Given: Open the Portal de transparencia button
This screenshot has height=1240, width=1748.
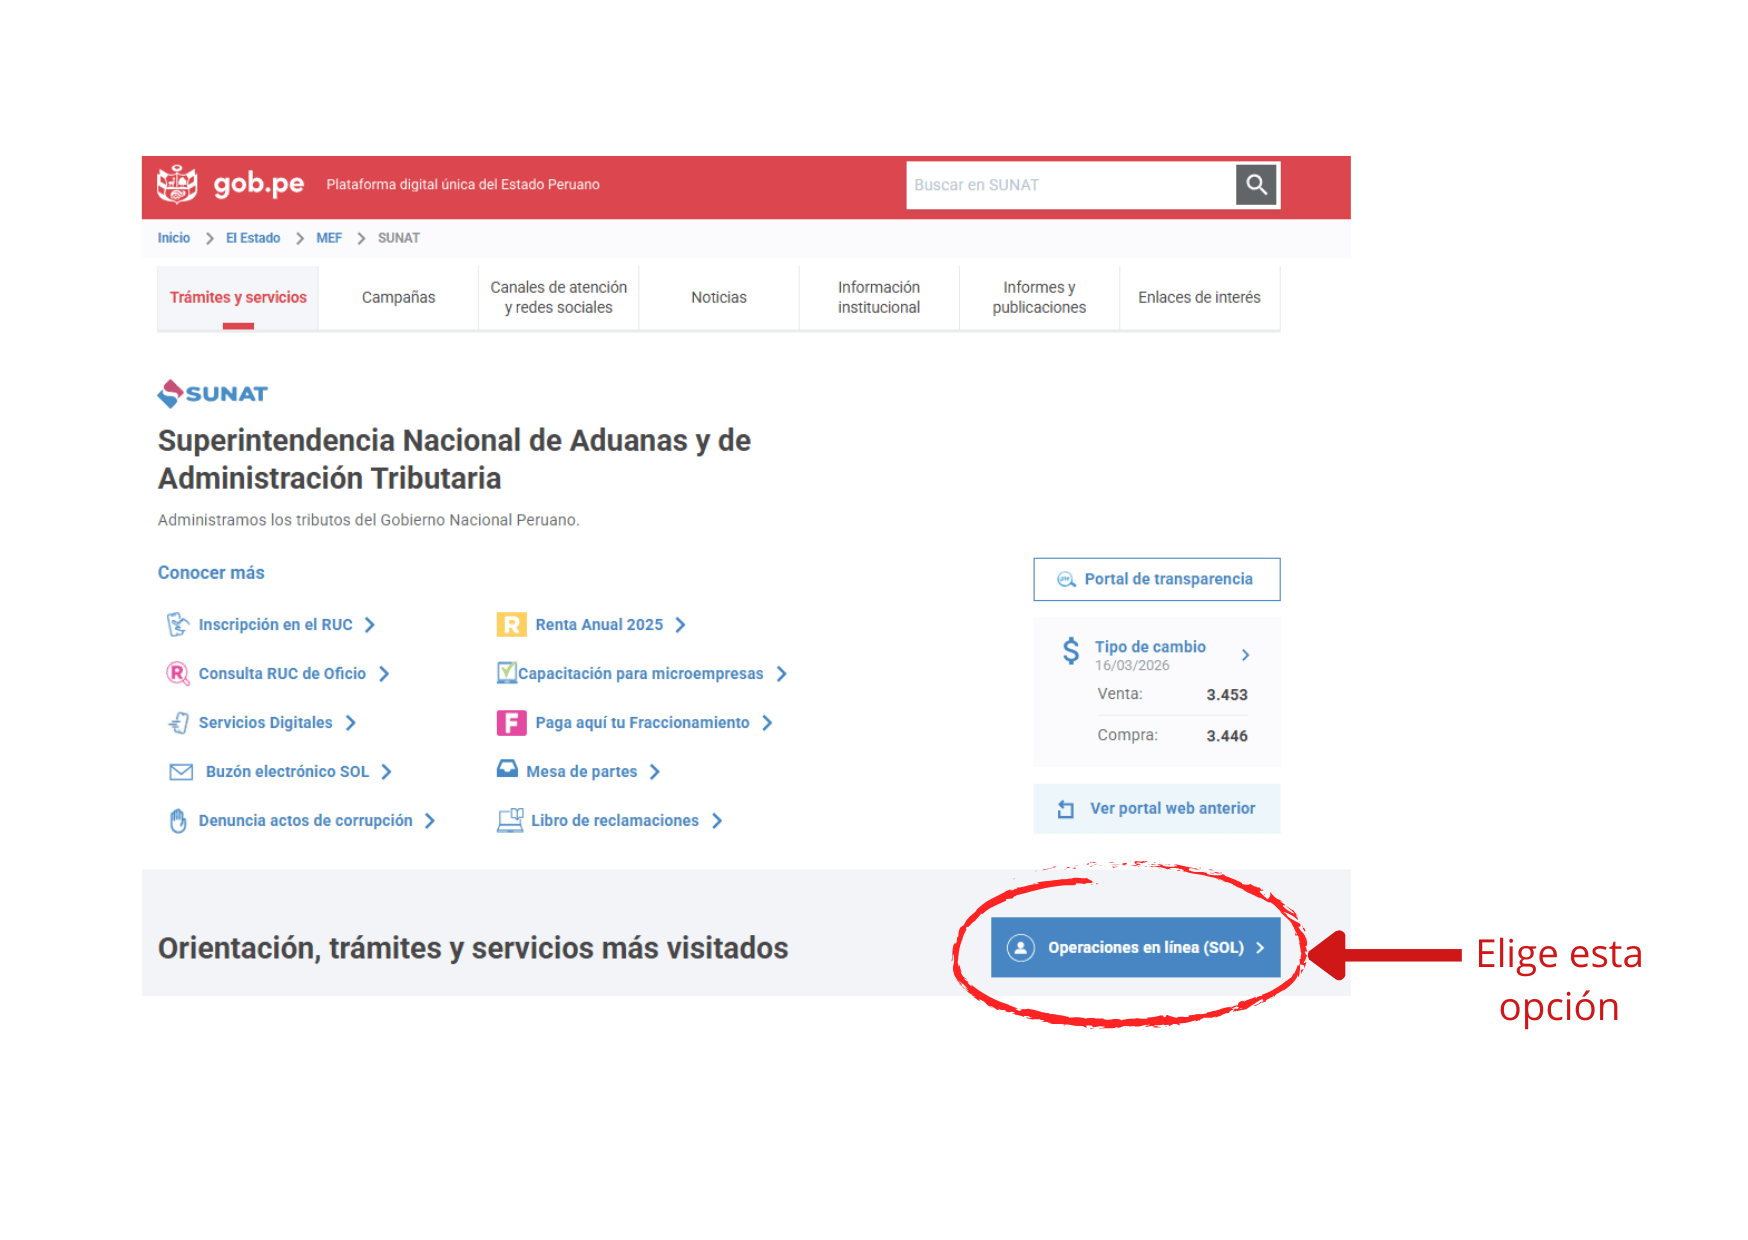Looking at the screenshot, I should pyautogui.click(x=1156, y=579).
